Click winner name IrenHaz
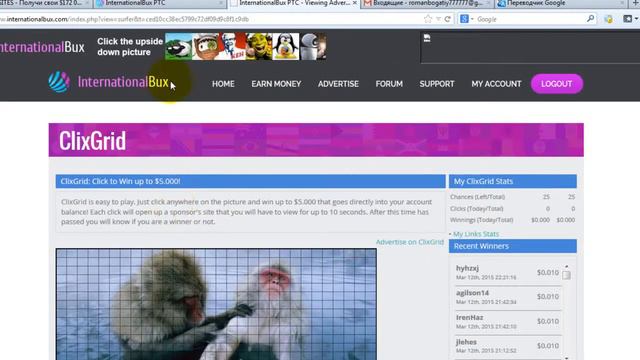 tap(469, 317)
